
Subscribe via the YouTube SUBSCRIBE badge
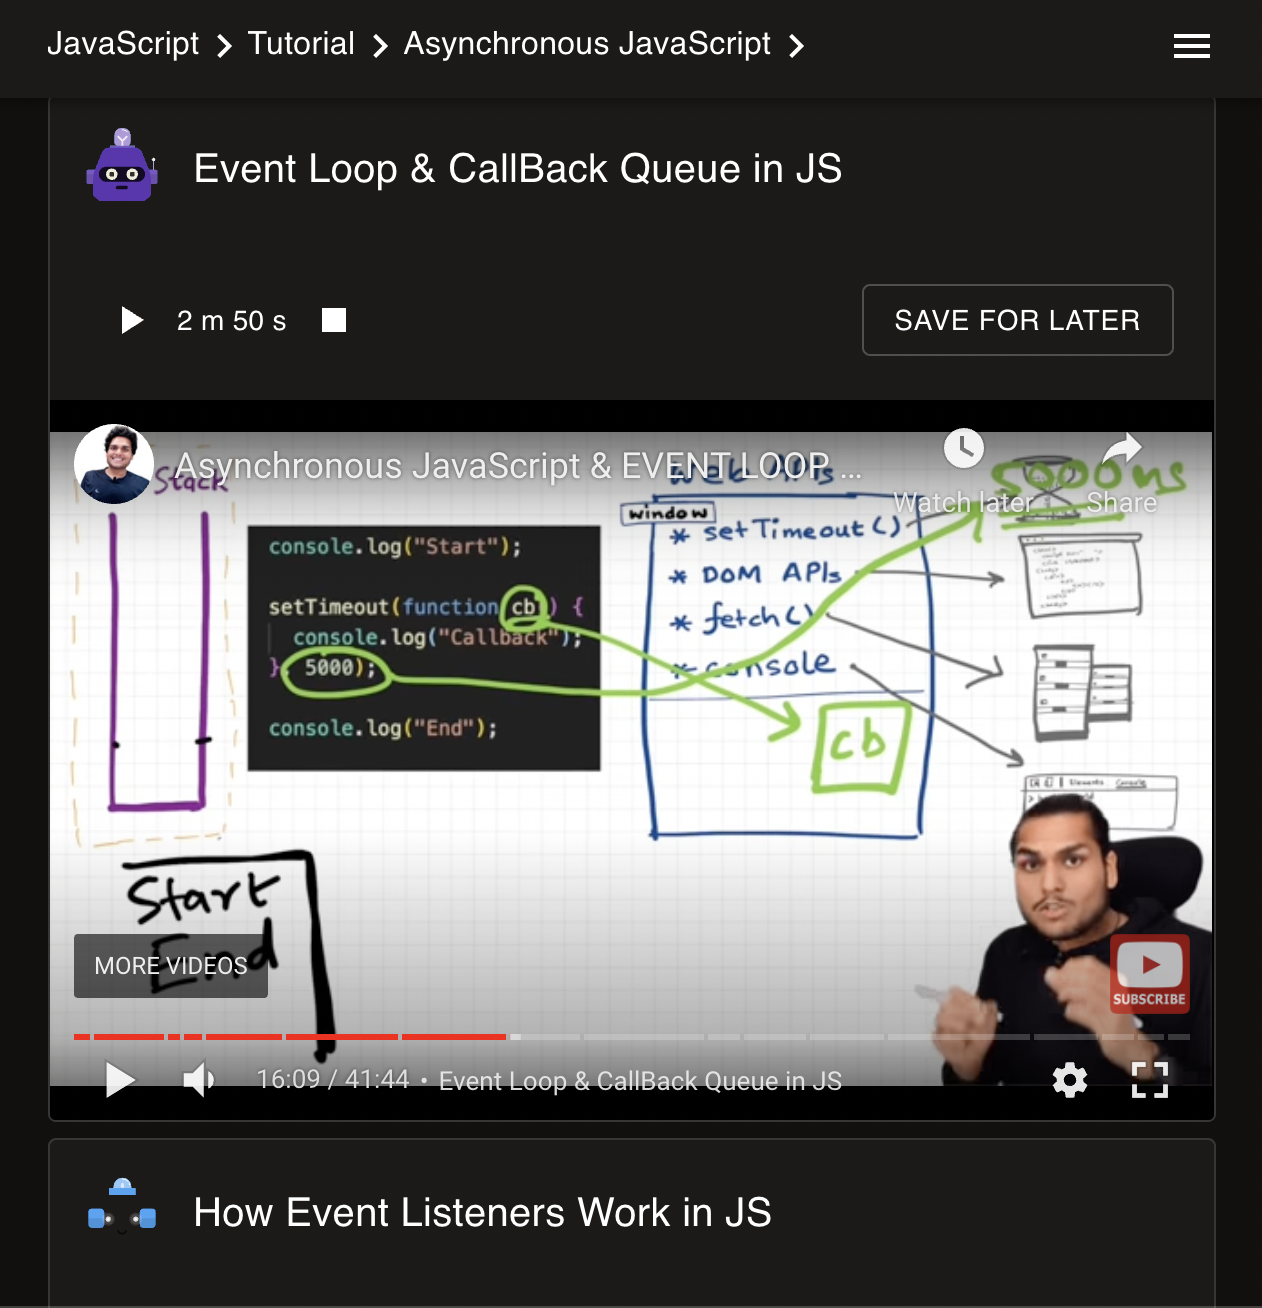point(1150,974)
